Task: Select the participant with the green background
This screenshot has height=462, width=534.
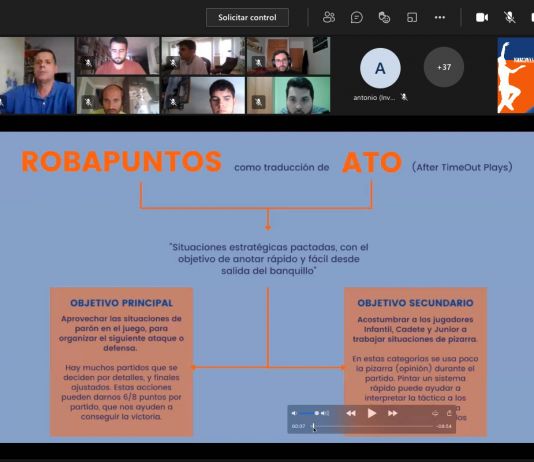Action: [288, 95]
